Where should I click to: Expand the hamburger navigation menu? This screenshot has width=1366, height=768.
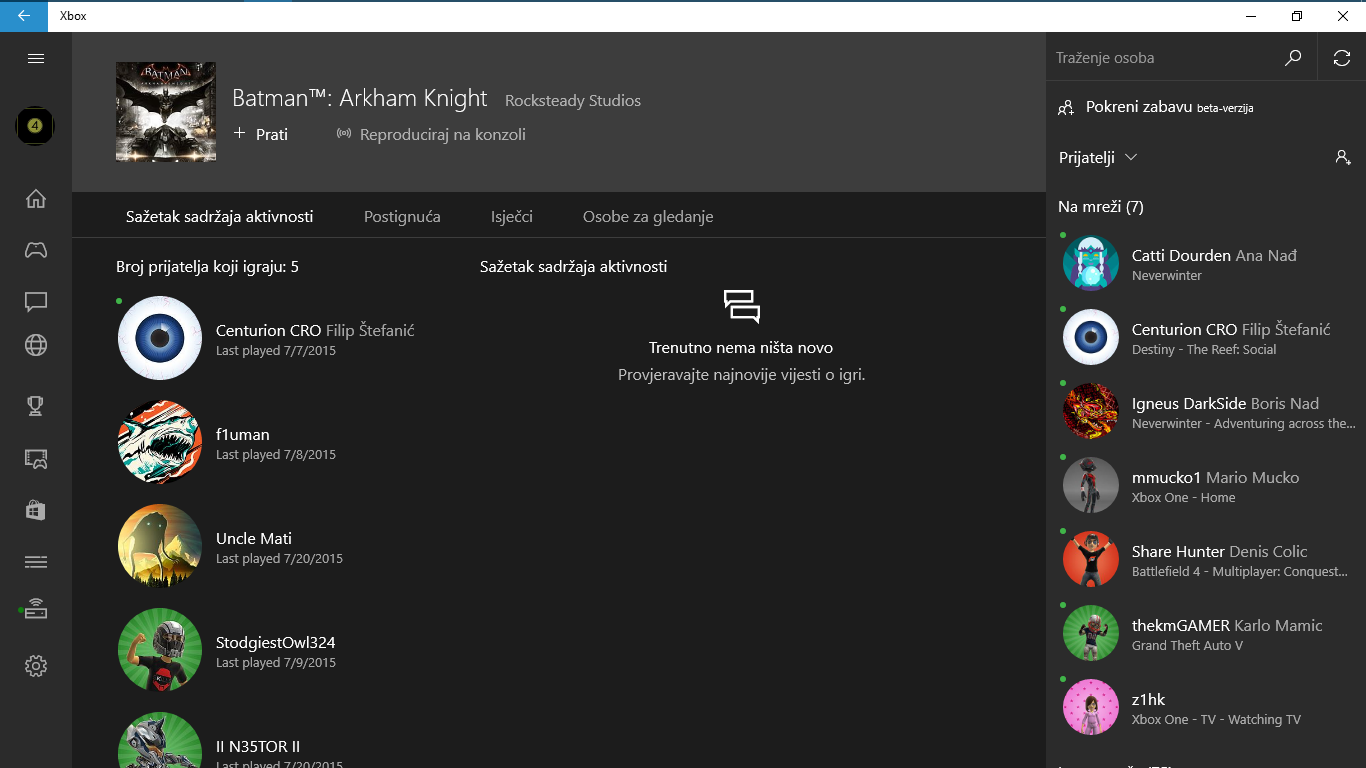36,58
